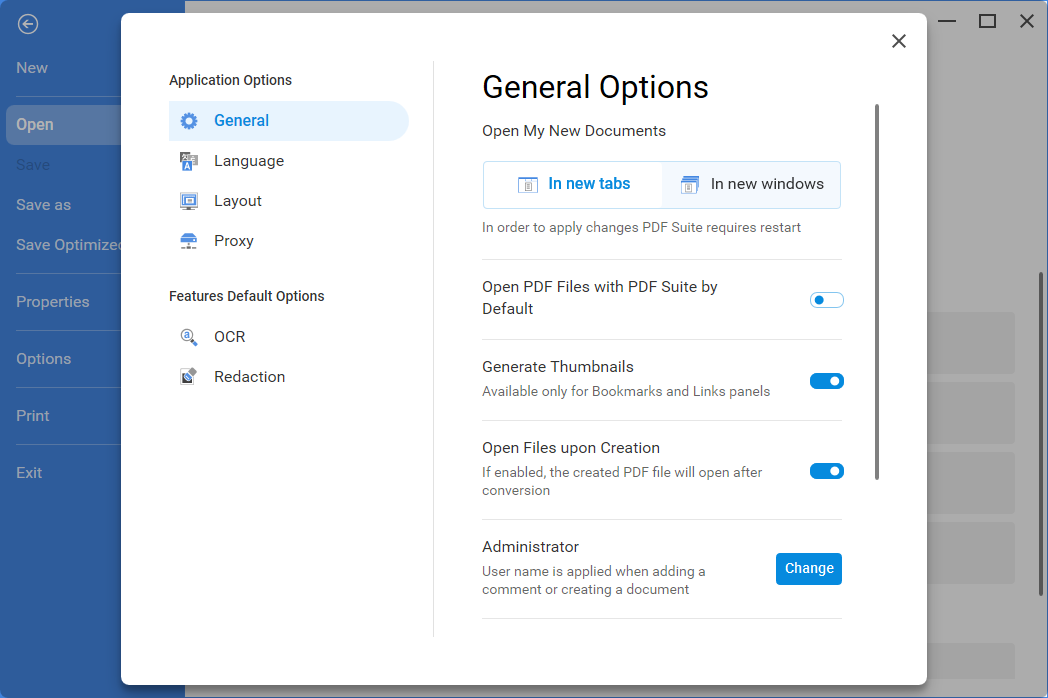Click the restart required notice text
1048x698 pixels.
point(642,227)
